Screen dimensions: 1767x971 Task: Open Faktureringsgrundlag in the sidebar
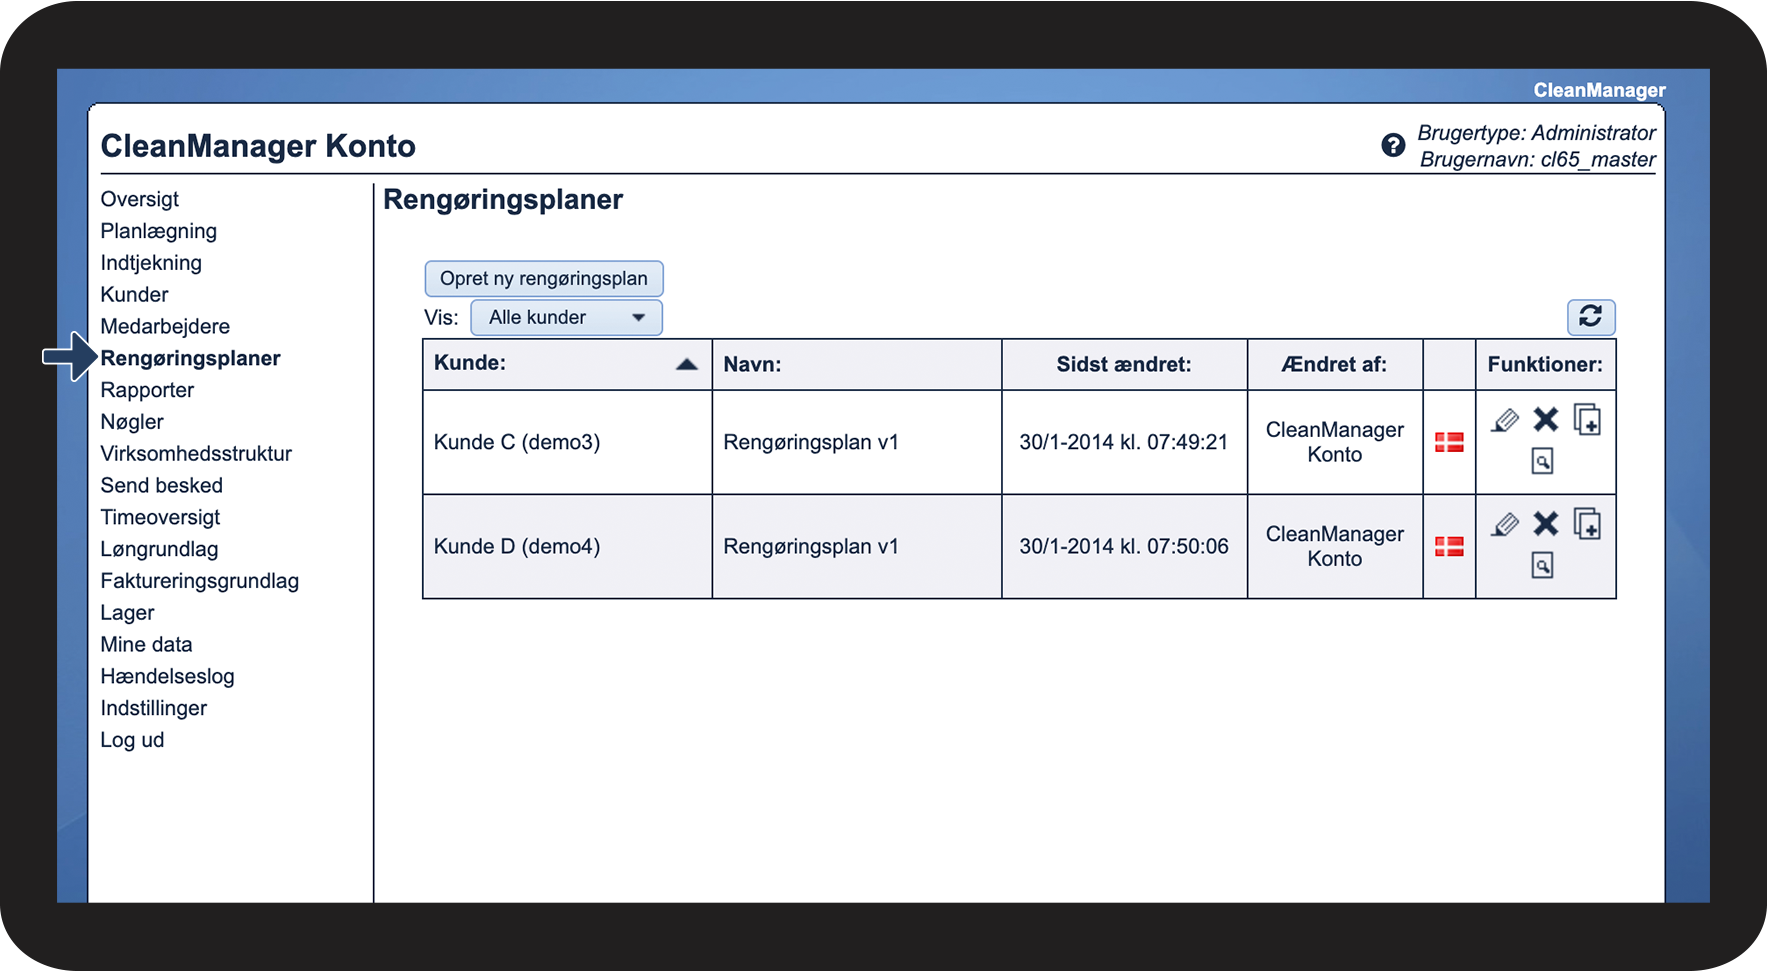pyautogui.click(x=199, y=581)
